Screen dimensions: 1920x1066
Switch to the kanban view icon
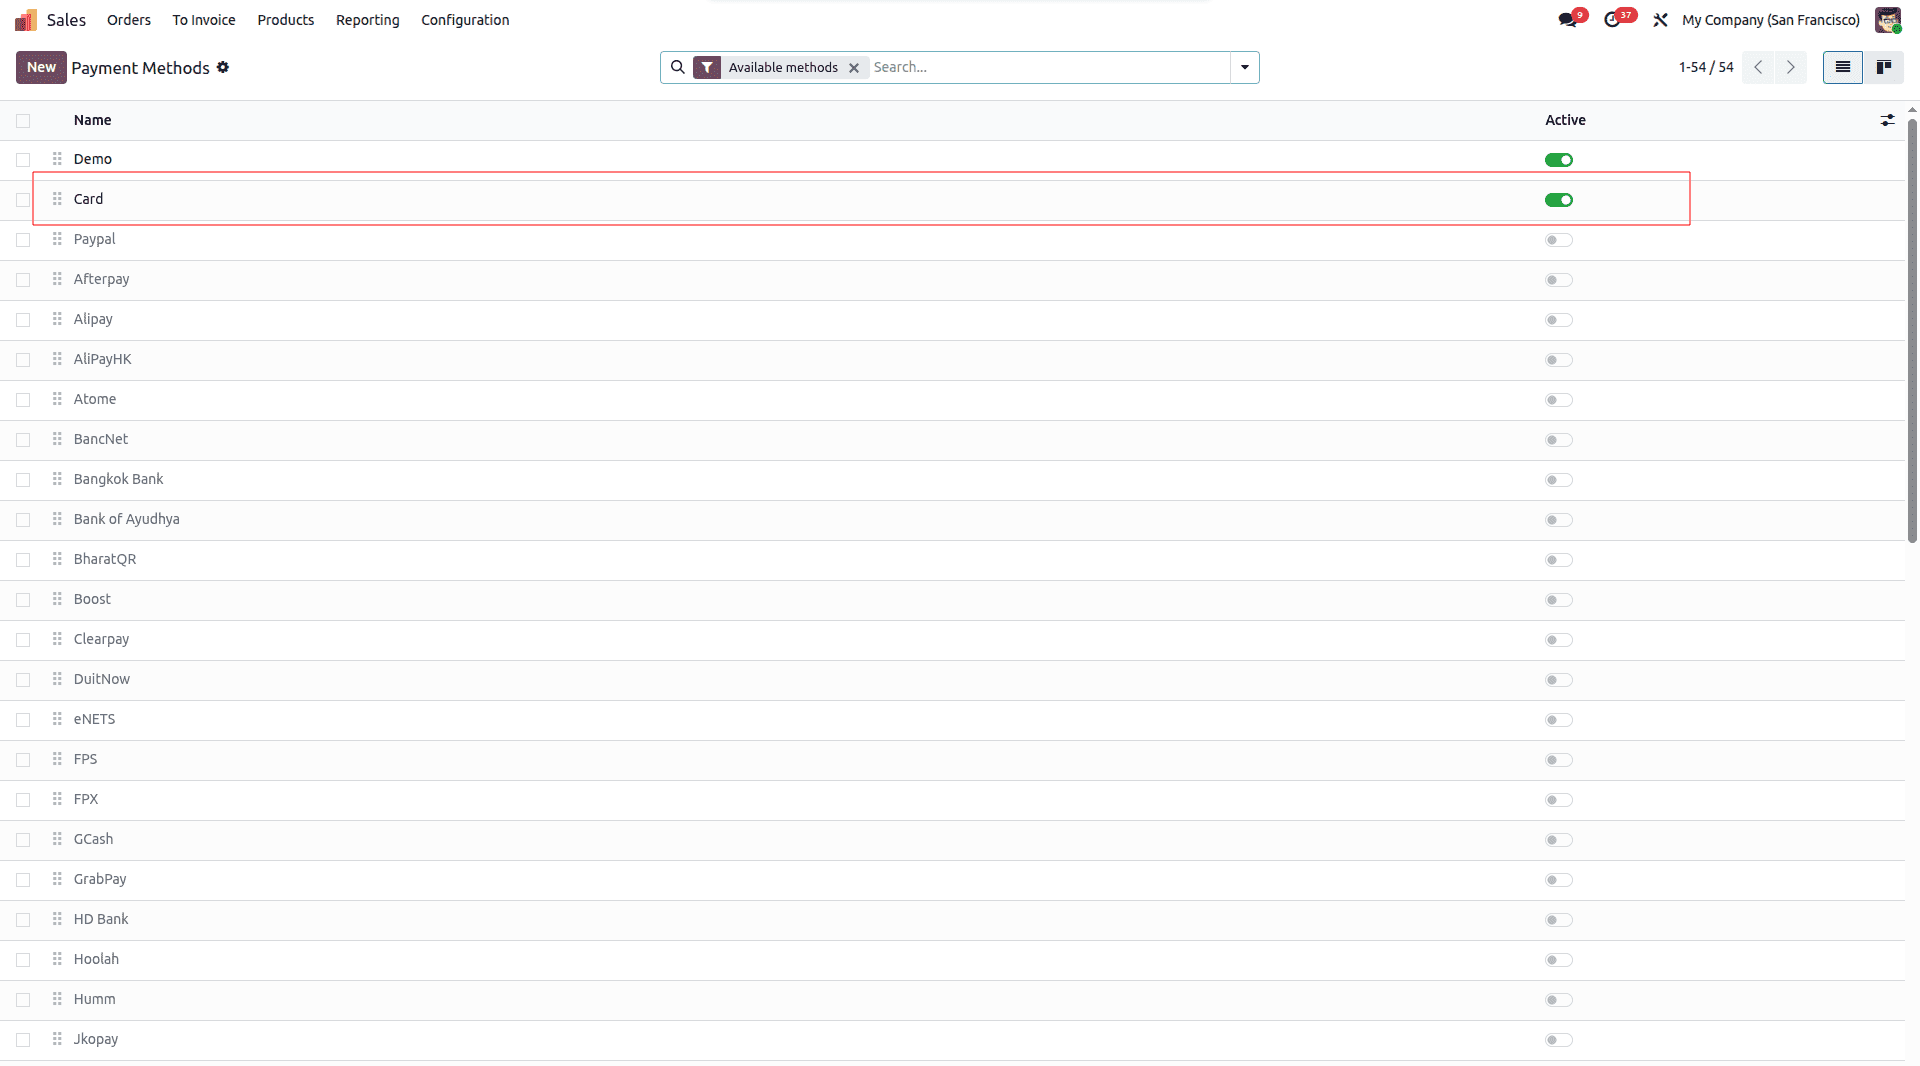pos(1886,67)
